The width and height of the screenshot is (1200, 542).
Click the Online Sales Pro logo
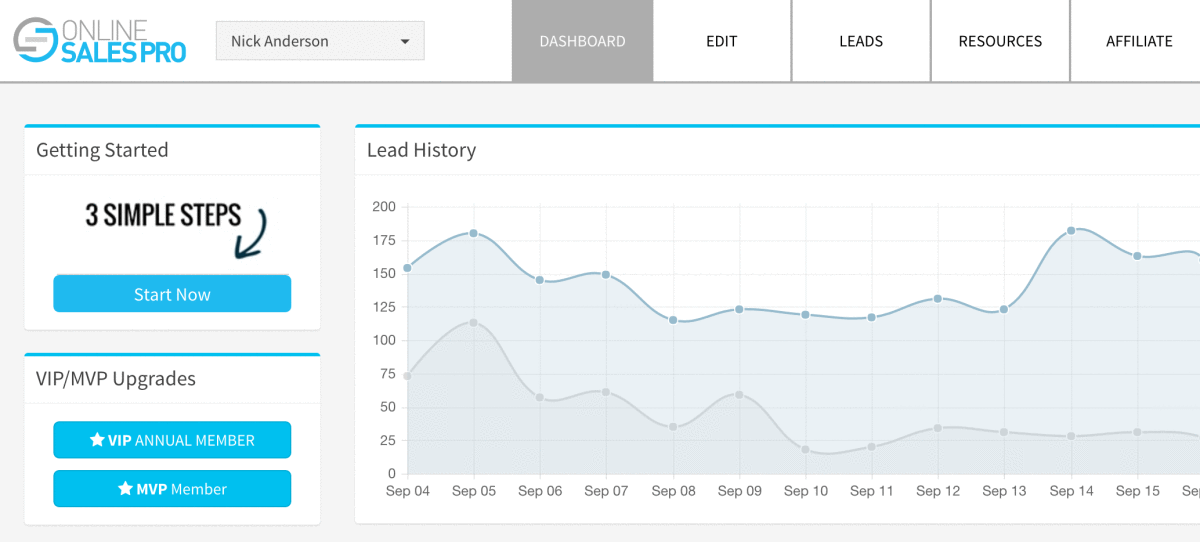pos(100,41)
